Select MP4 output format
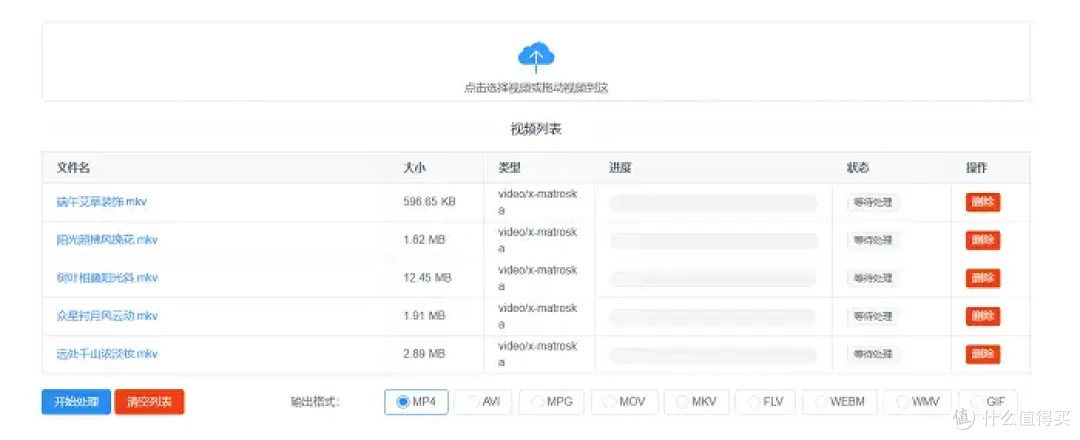The width and height of the screenshot is (1080, 440). pos(416,402)
